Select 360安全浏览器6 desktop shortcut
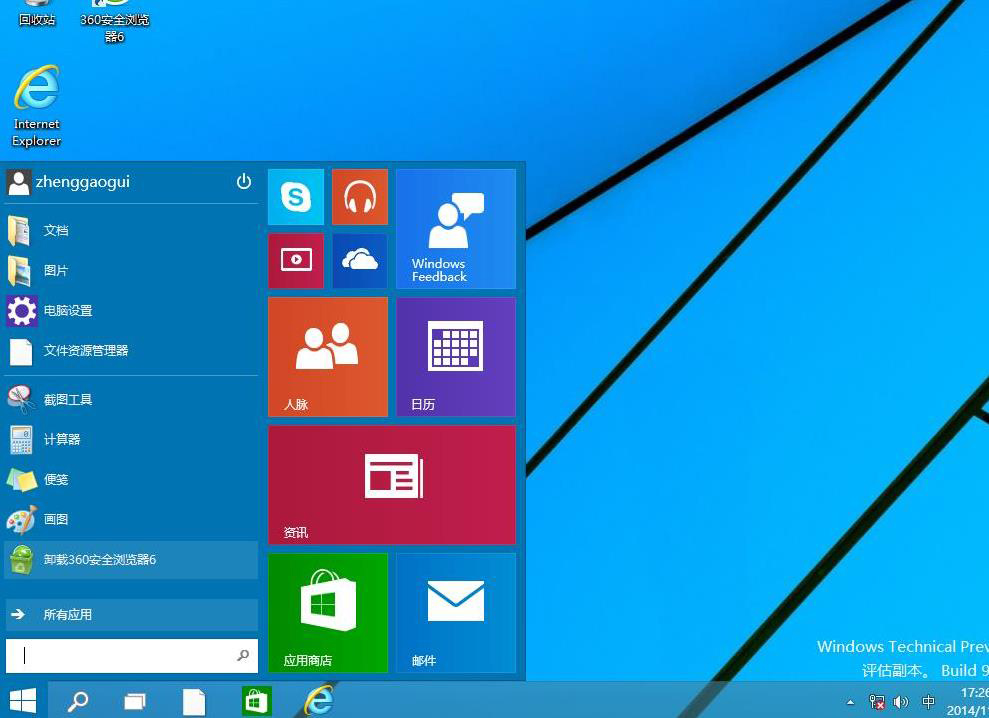This screenshot has width=989, height=718. pos(114,23)
